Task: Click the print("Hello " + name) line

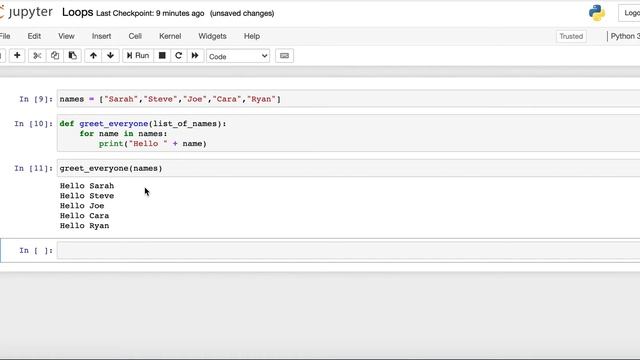Action: click(153, 144)
